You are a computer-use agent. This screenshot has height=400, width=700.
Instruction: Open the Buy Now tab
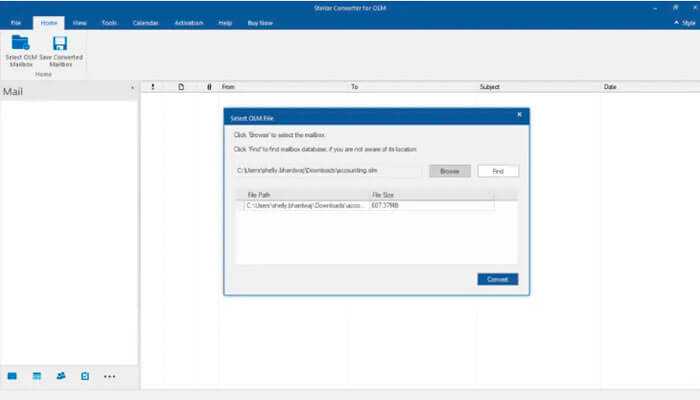[260, 23]
